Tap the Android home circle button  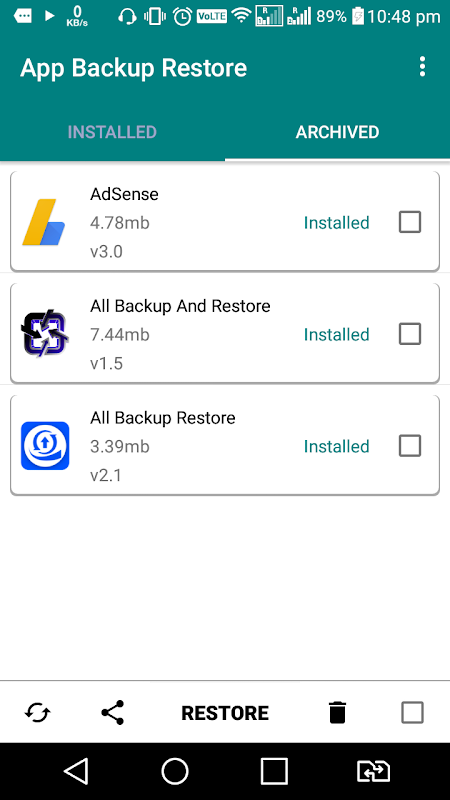(175, 771)
